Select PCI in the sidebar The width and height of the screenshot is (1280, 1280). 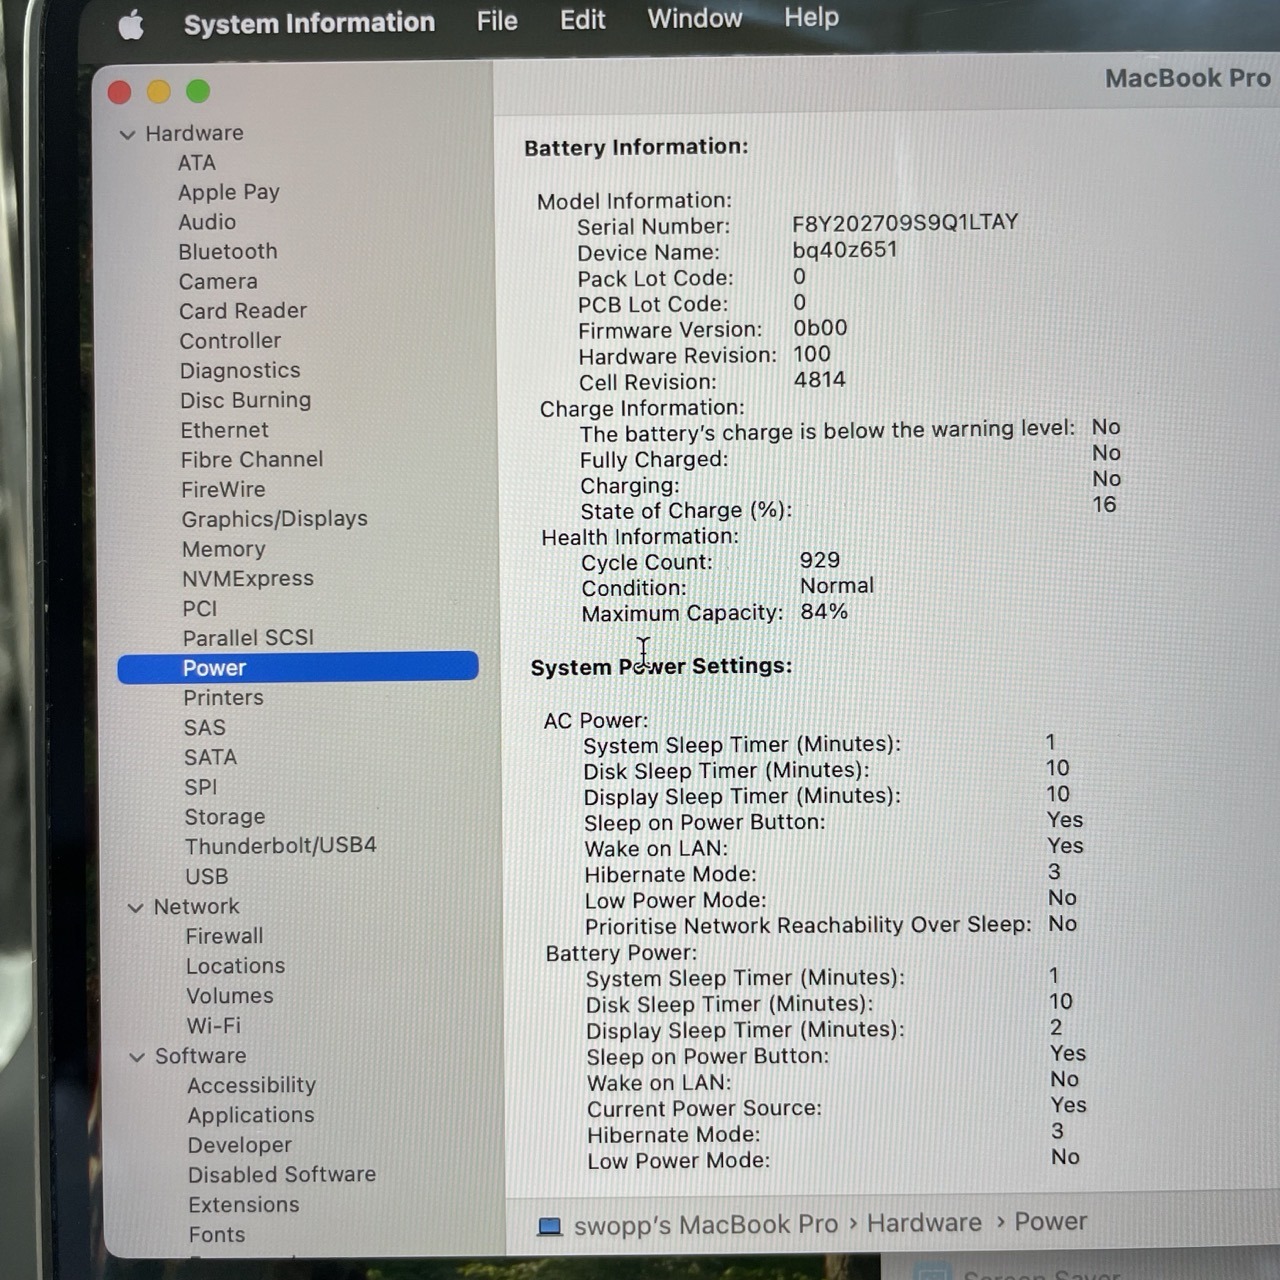pos(200,609)
